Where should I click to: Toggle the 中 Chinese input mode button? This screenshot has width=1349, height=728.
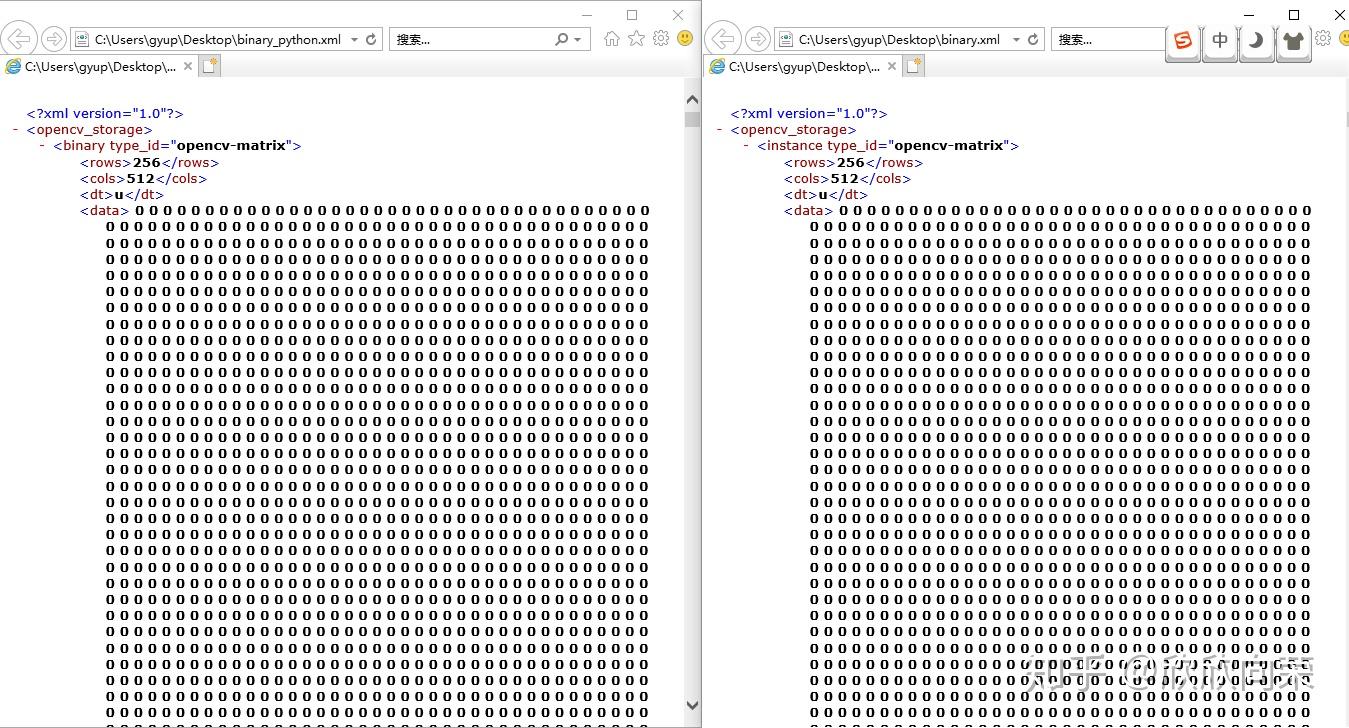click(x=1220, y=41)
